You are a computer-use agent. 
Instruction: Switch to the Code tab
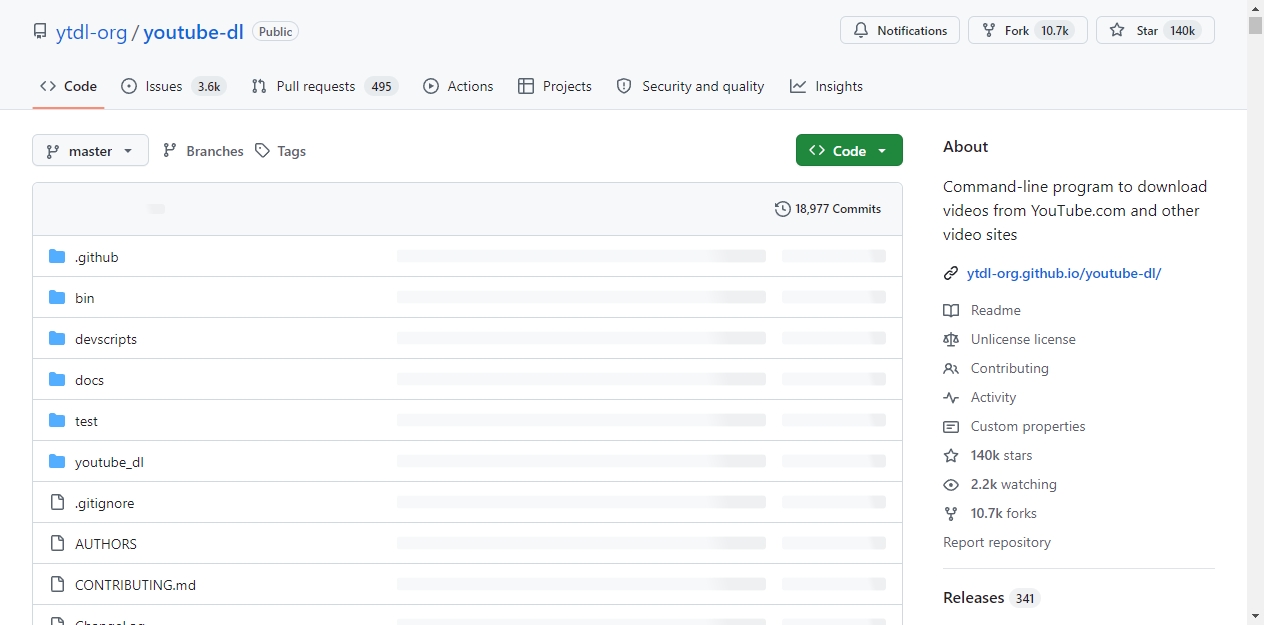click(68, 86)
